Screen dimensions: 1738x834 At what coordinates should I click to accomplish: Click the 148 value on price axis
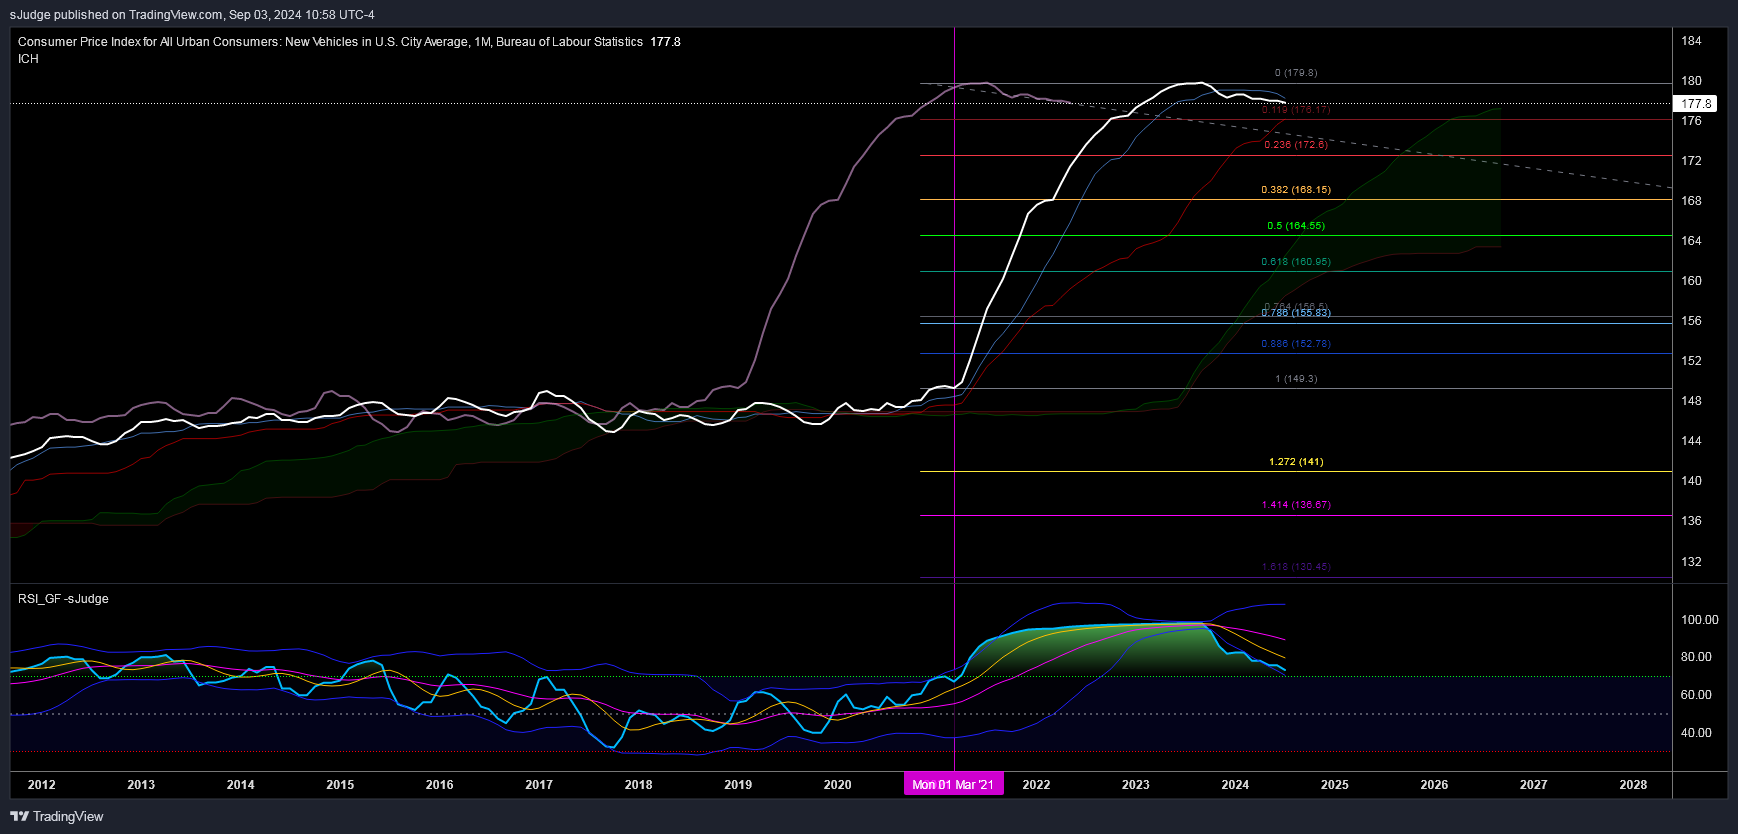coord(1691,401)
